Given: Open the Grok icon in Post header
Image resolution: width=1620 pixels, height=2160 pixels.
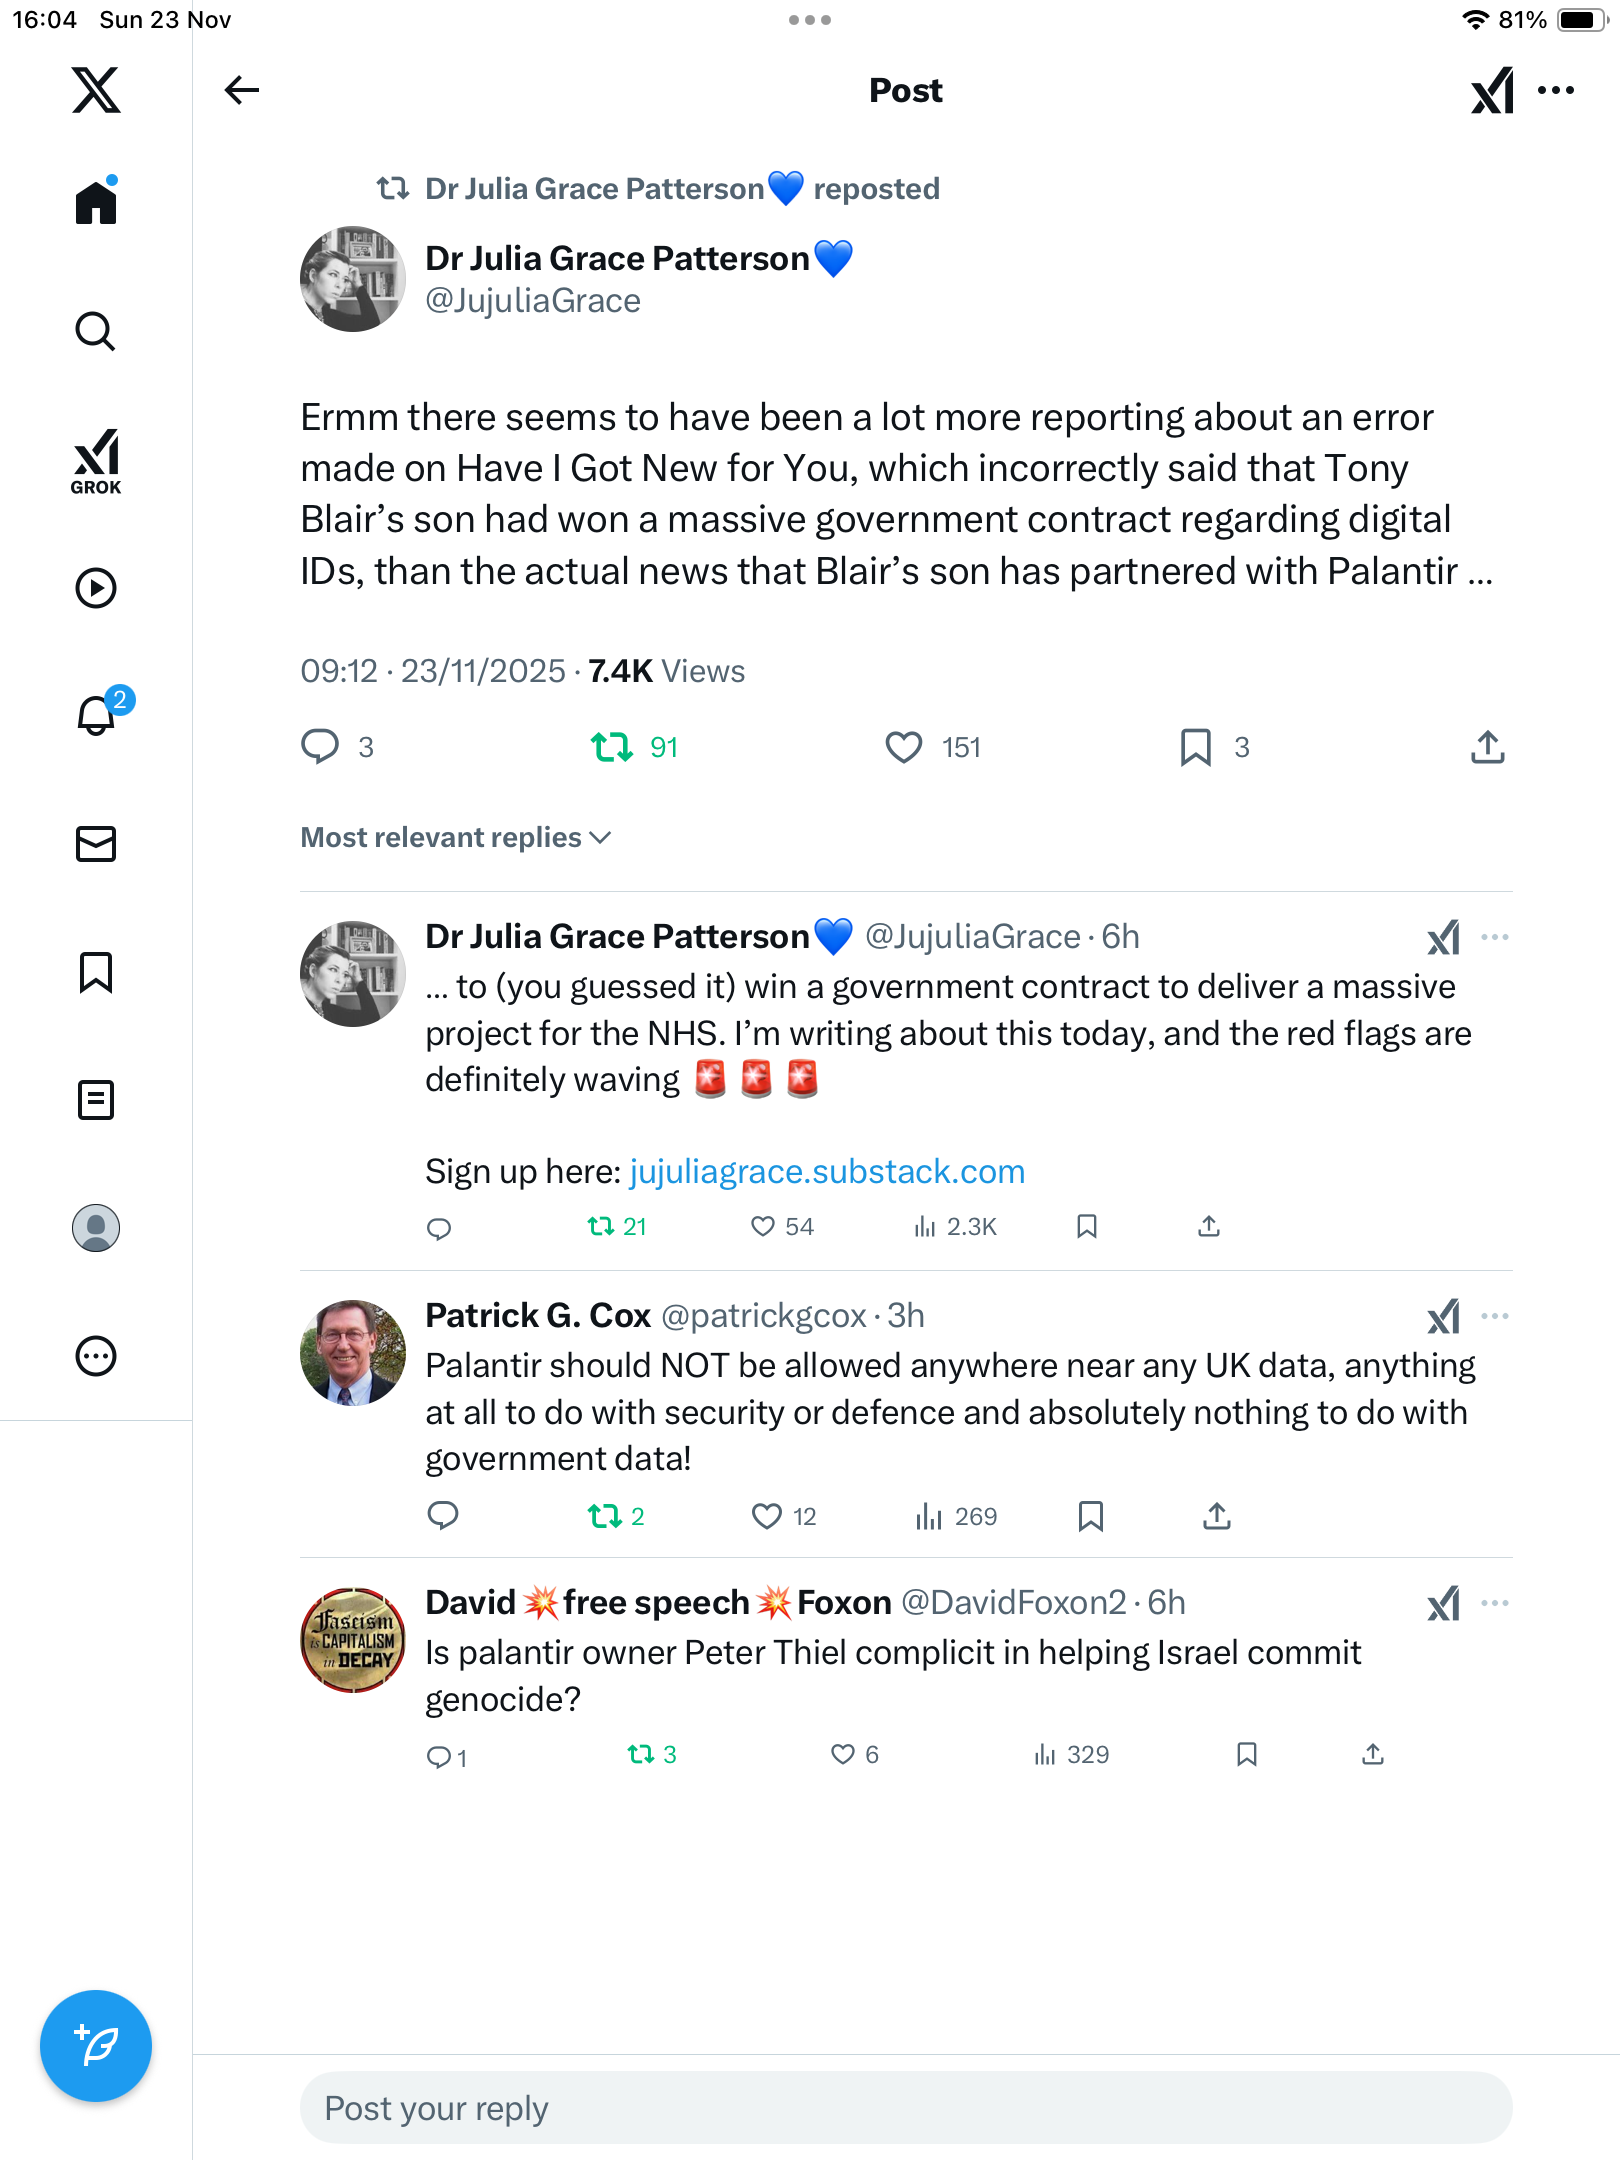Looking at the screenshot, I should [1492, 91].
